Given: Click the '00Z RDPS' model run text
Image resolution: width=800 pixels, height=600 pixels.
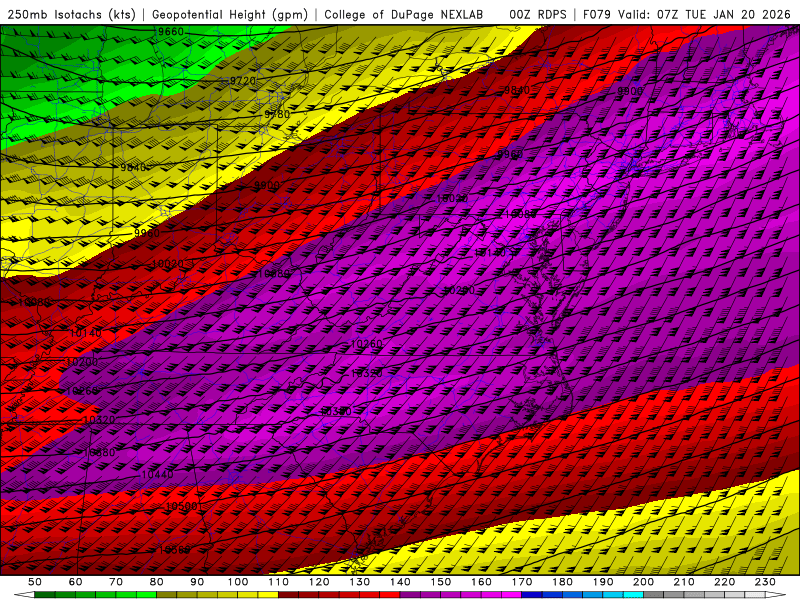Looking at the screenshot, I should pyautogui.click(x=538, y=14).
